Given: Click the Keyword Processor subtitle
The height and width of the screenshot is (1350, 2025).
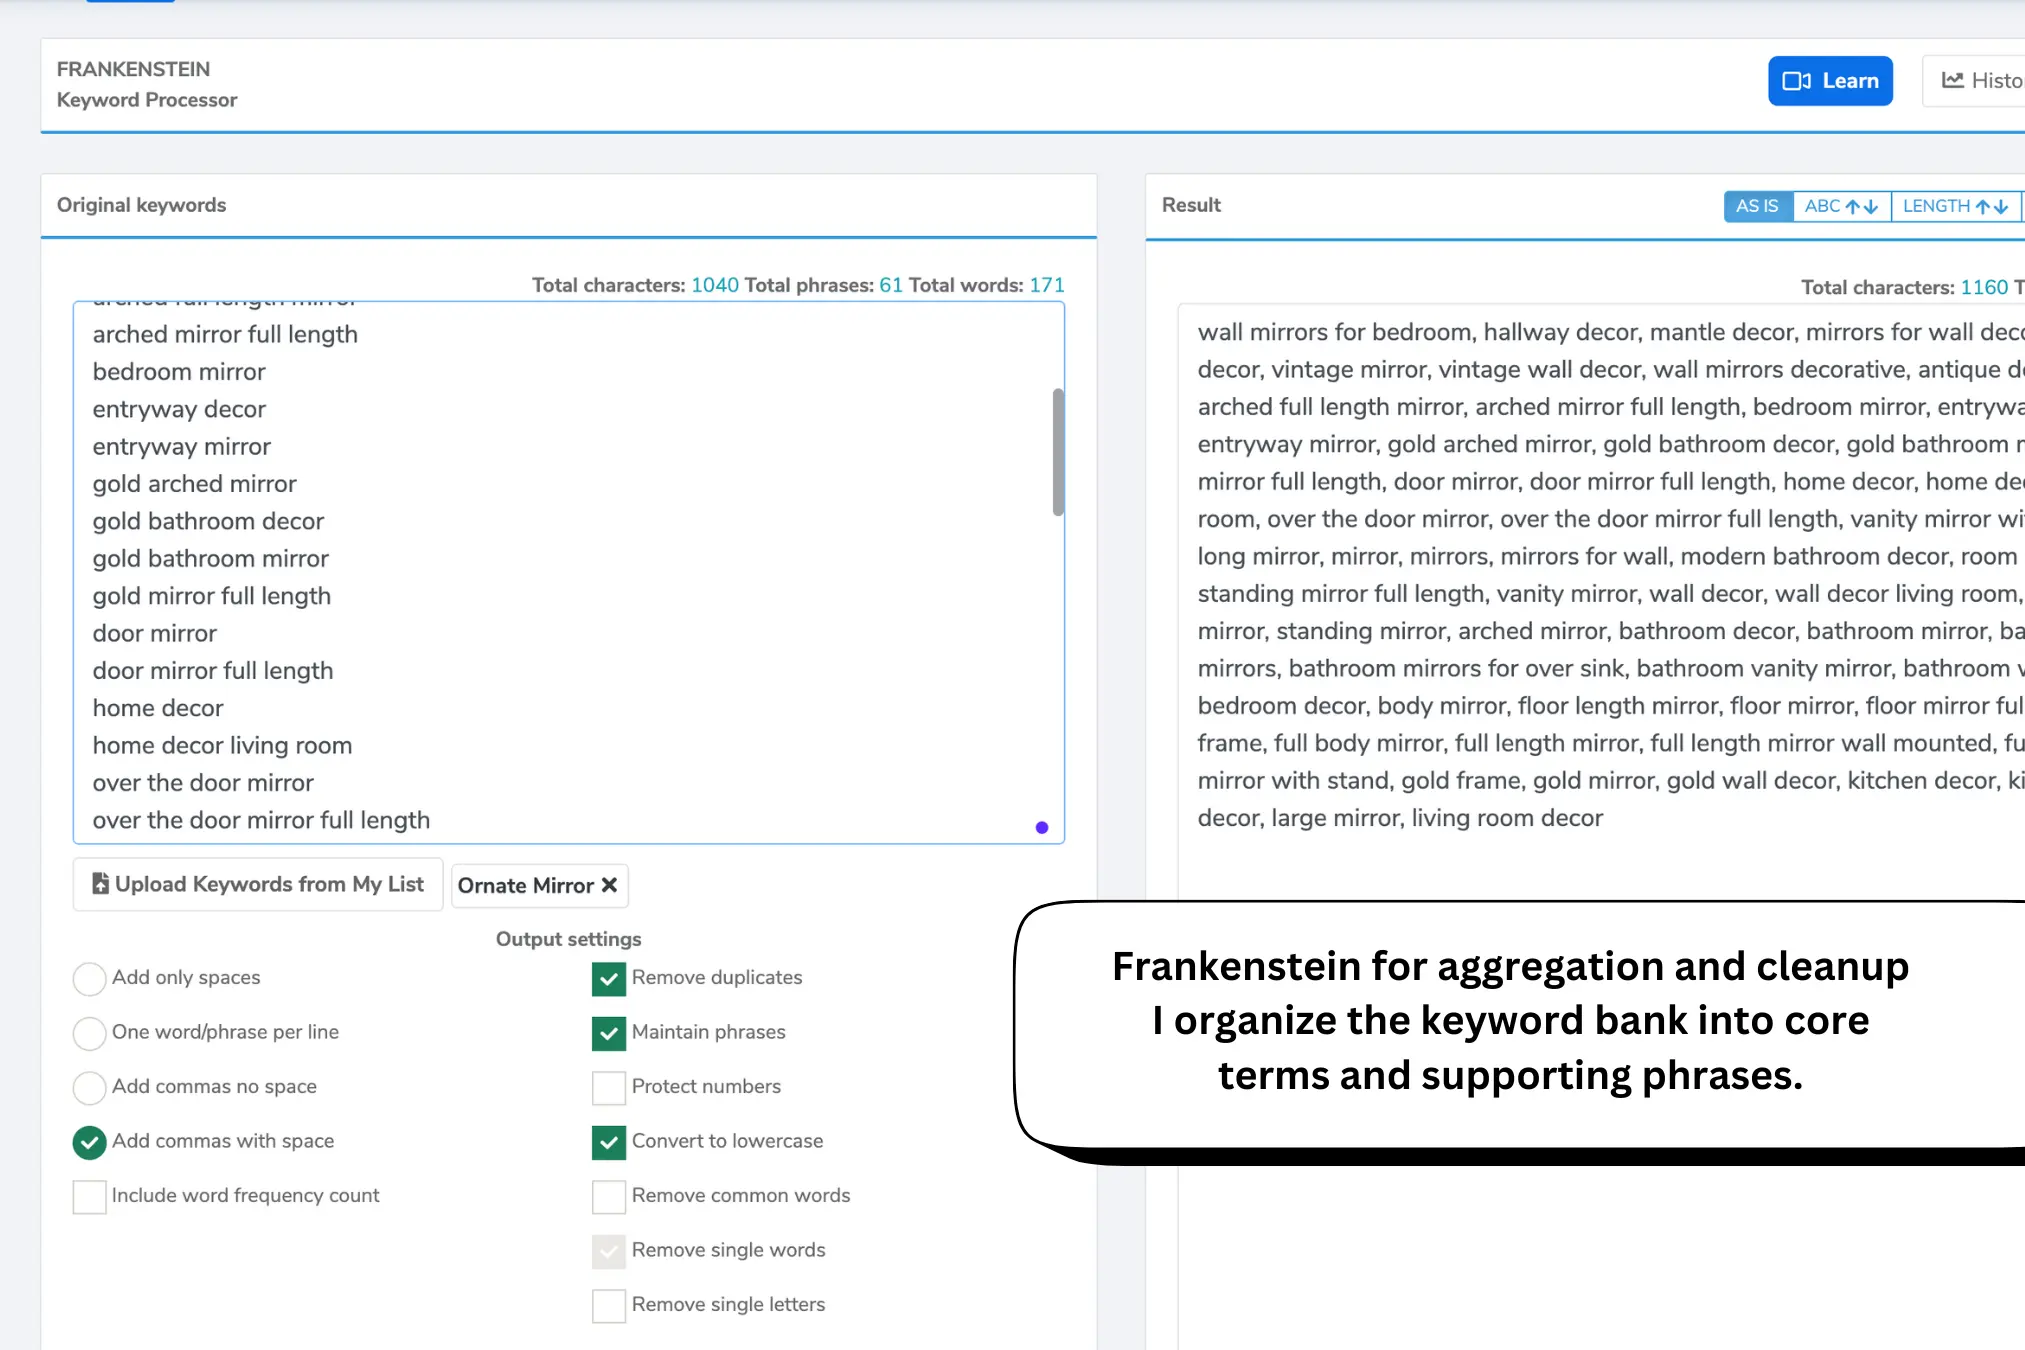Looking at the screenshot, I should [x=147, y=100].
